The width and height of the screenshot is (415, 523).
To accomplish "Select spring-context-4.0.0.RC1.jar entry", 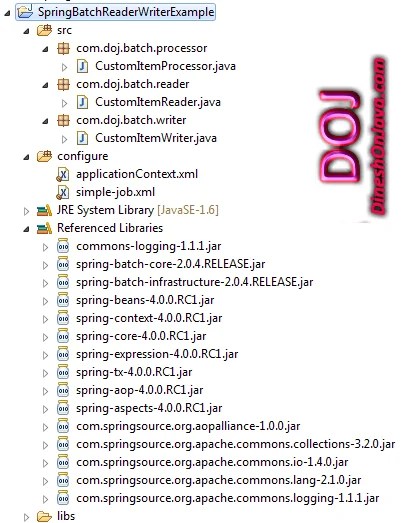I will (x=149, y=318).
